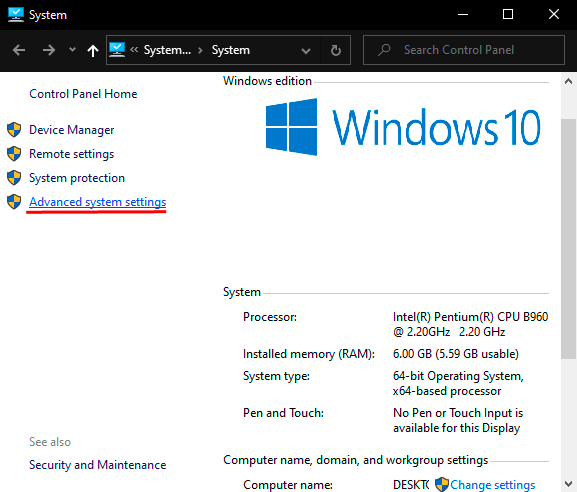
Task: Click the Computer name label
Action: pos(288,485)
